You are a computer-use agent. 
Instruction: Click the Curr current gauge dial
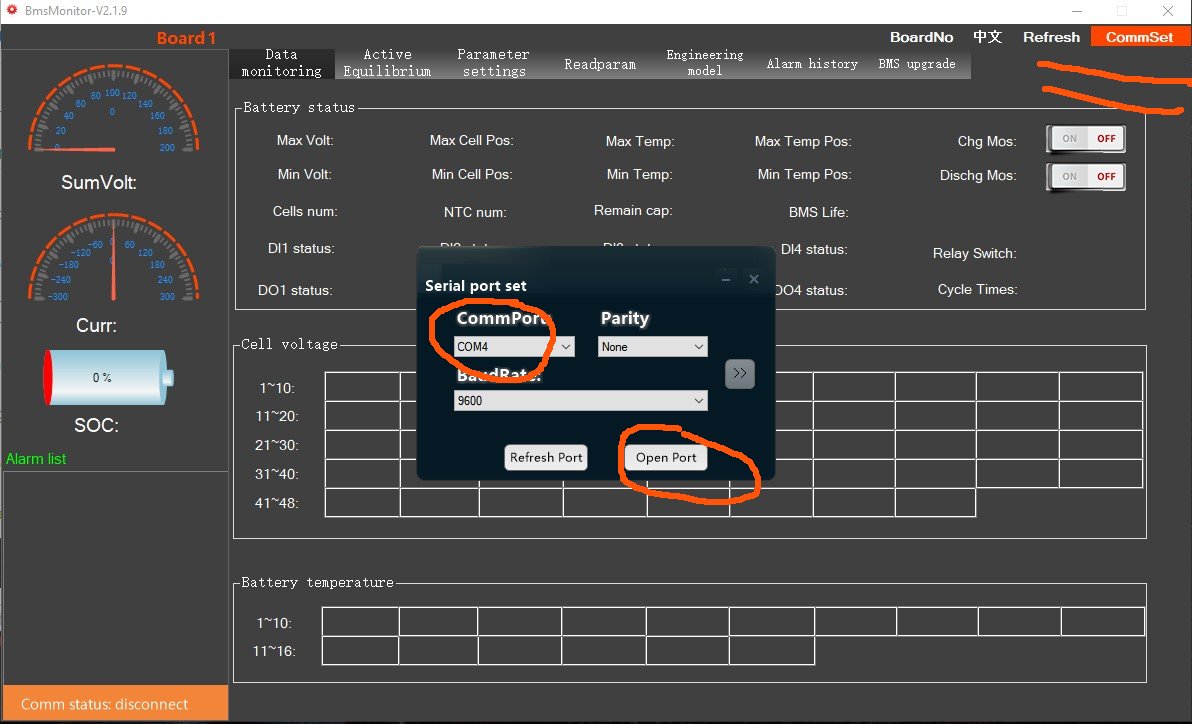(112, 256)
